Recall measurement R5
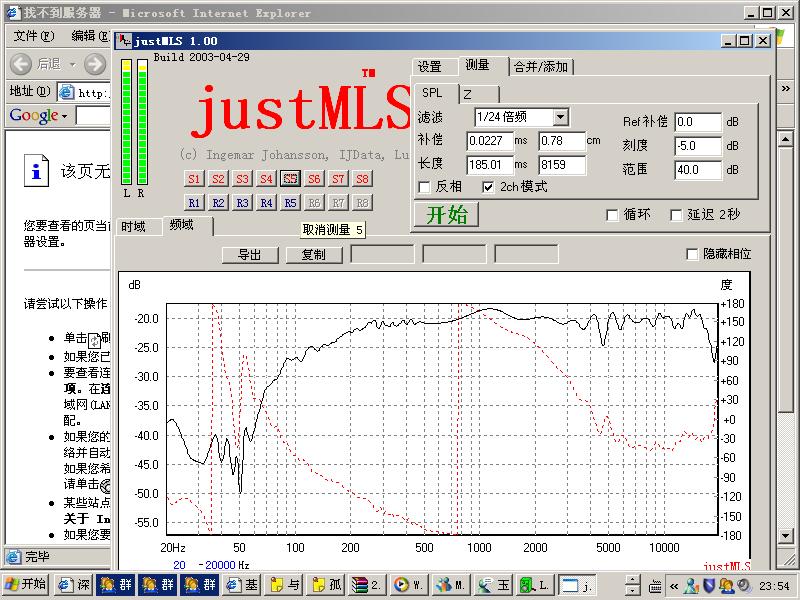 click(290, 203)
